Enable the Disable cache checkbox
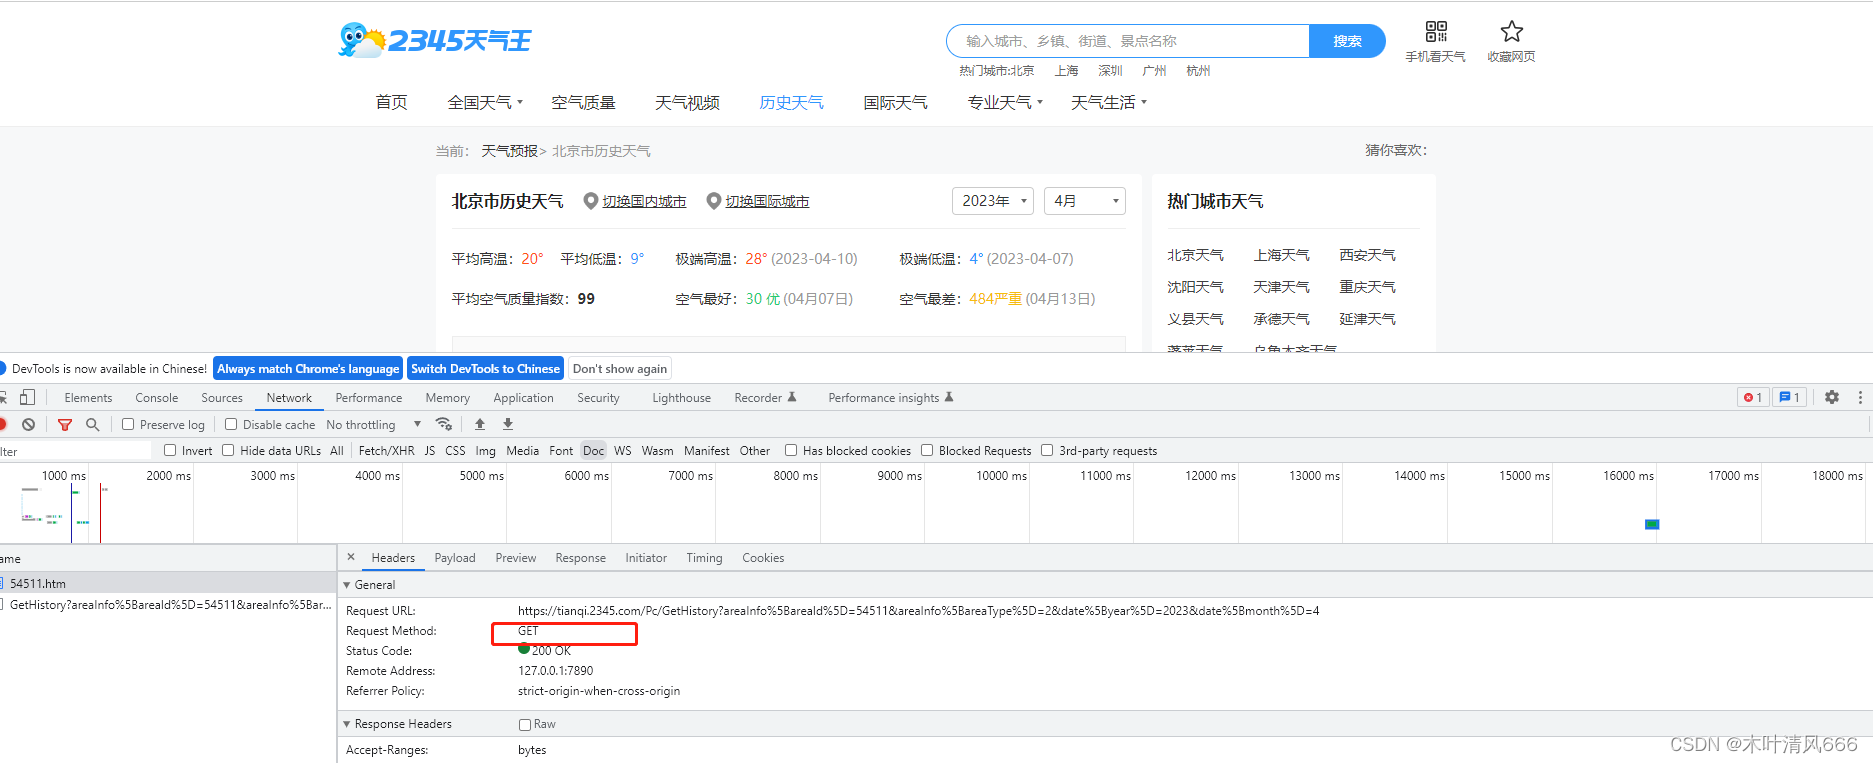 tap(231, 424)
